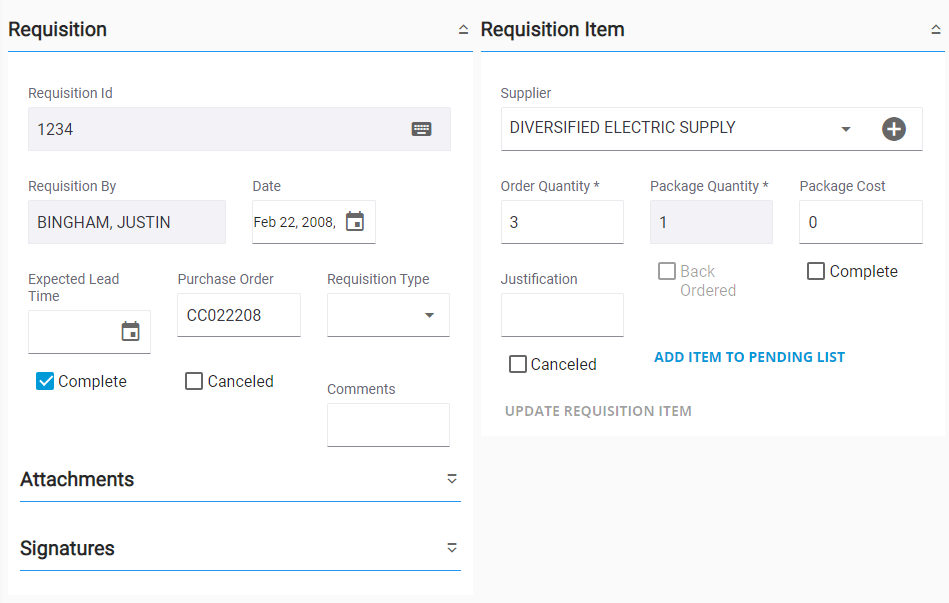Click into the Purchase Order field
Image resolution: width=949 pixels, height=603 pixels.
(x=238, y=315)
